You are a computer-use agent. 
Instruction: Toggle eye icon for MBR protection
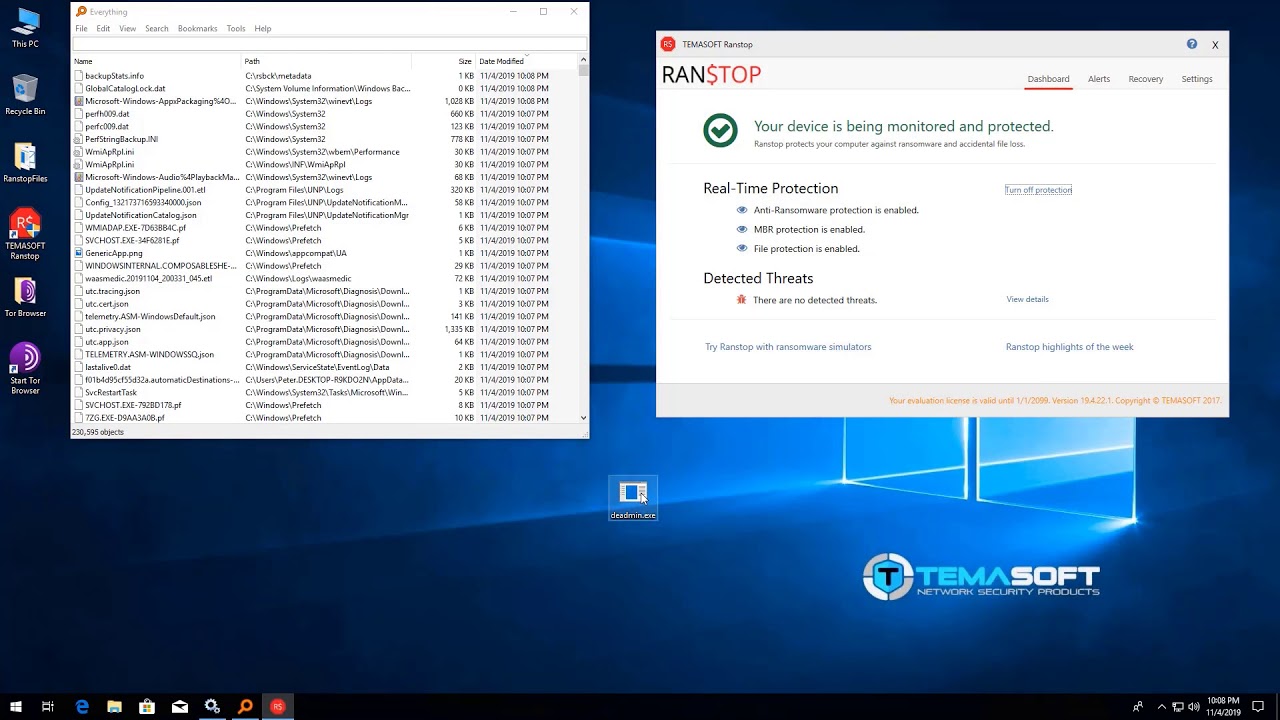pyautogui.click(x=742, y=229)
